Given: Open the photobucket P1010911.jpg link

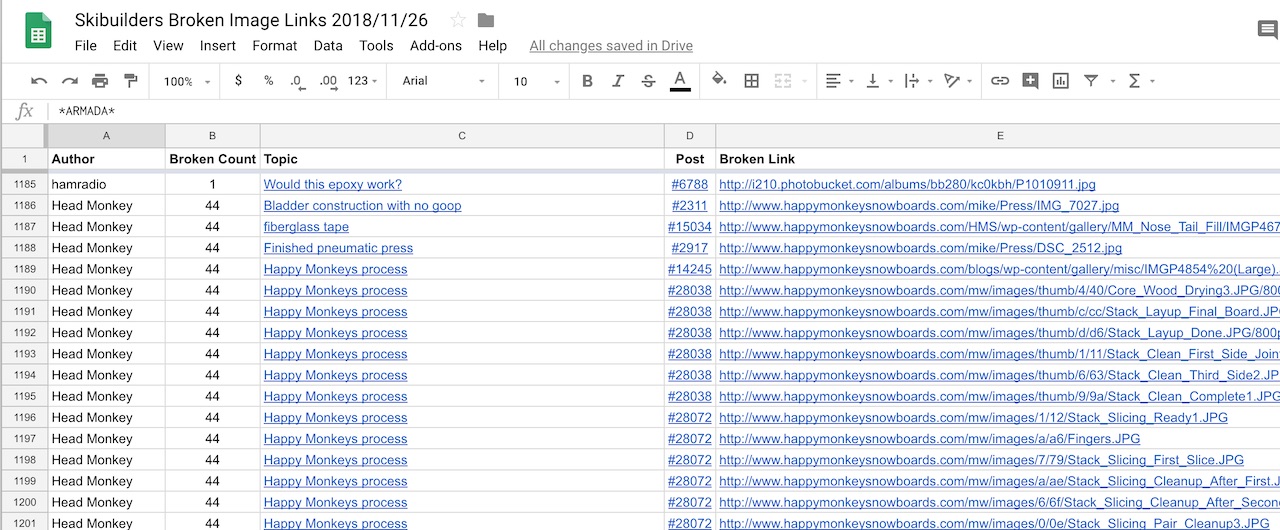Looking at the screenshot, I should tap(907, 184).
